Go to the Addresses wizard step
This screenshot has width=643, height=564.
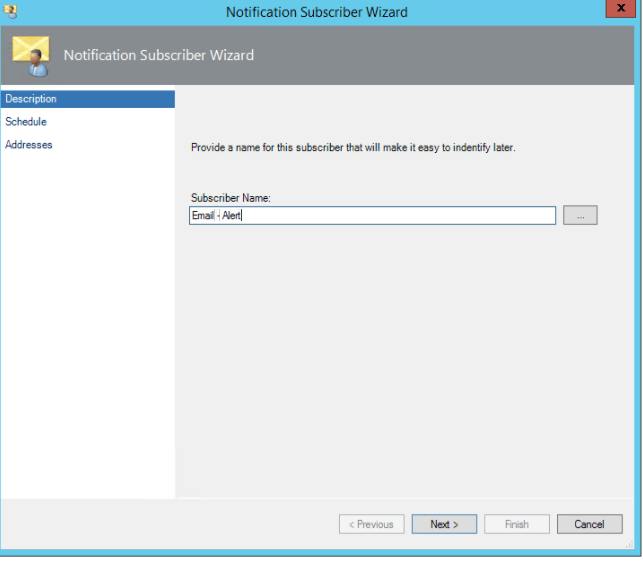point(29,145)
